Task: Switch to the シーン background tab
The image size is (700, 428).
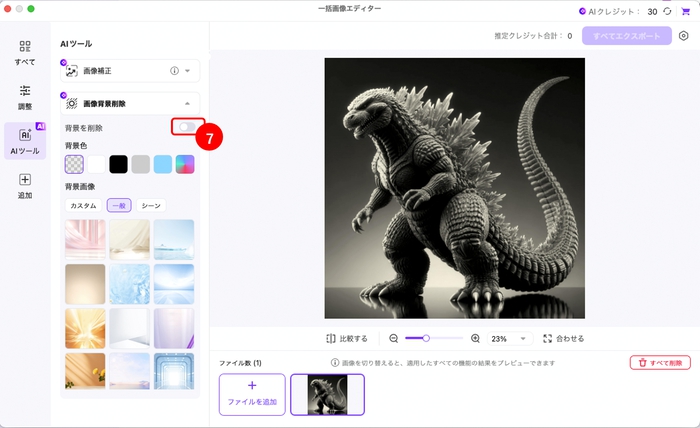Action: [x=151, y=205]
